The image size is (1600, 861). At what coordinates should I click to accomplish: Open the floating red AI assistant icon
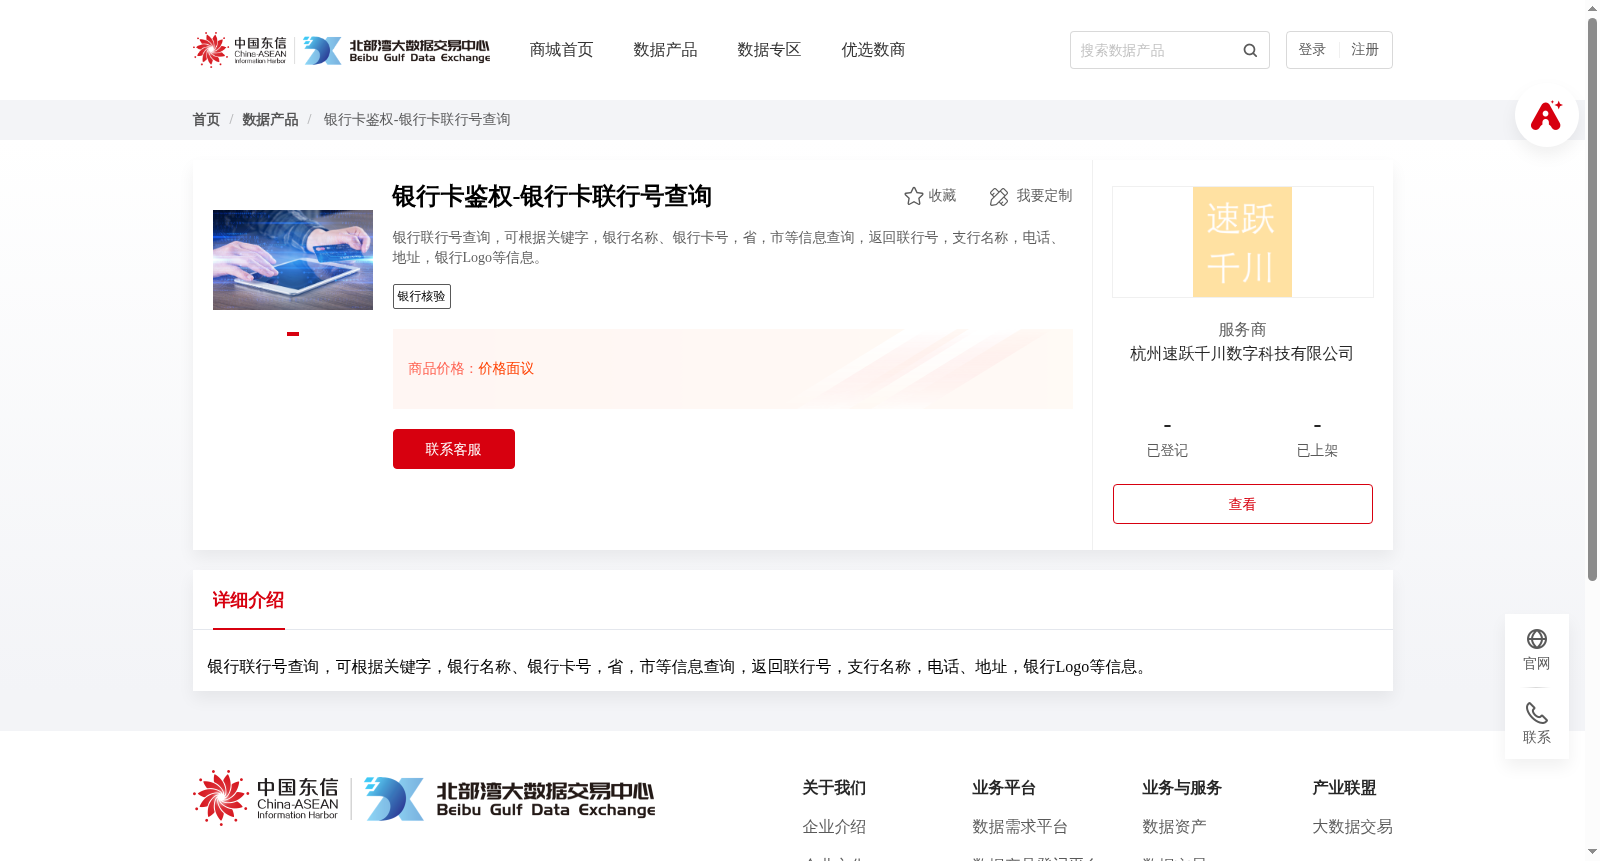(1546, 115)
